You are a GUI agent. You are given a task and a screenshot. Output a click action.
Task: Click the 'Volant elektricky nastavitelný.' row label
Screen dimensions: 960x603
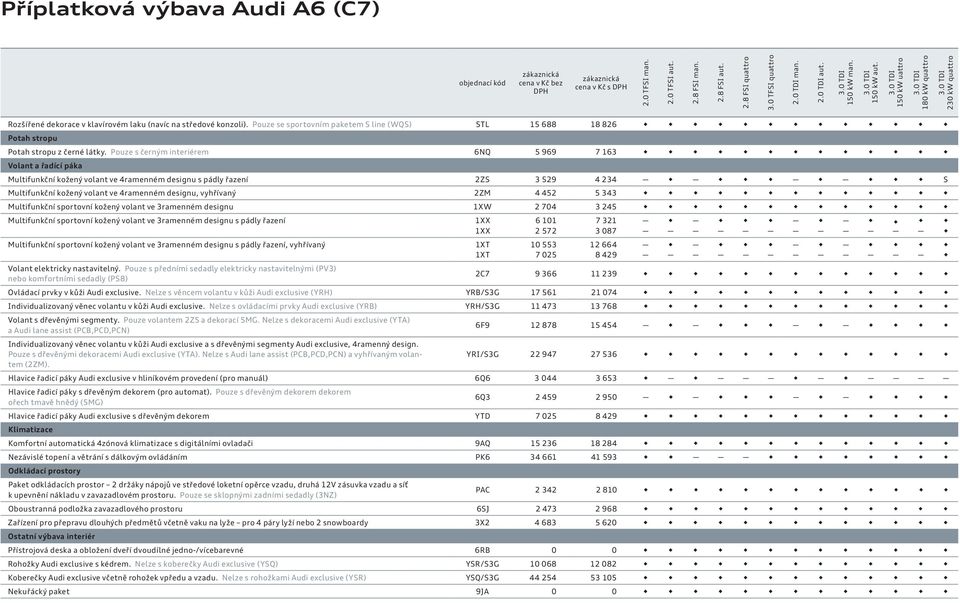click(x=64, y=269)
